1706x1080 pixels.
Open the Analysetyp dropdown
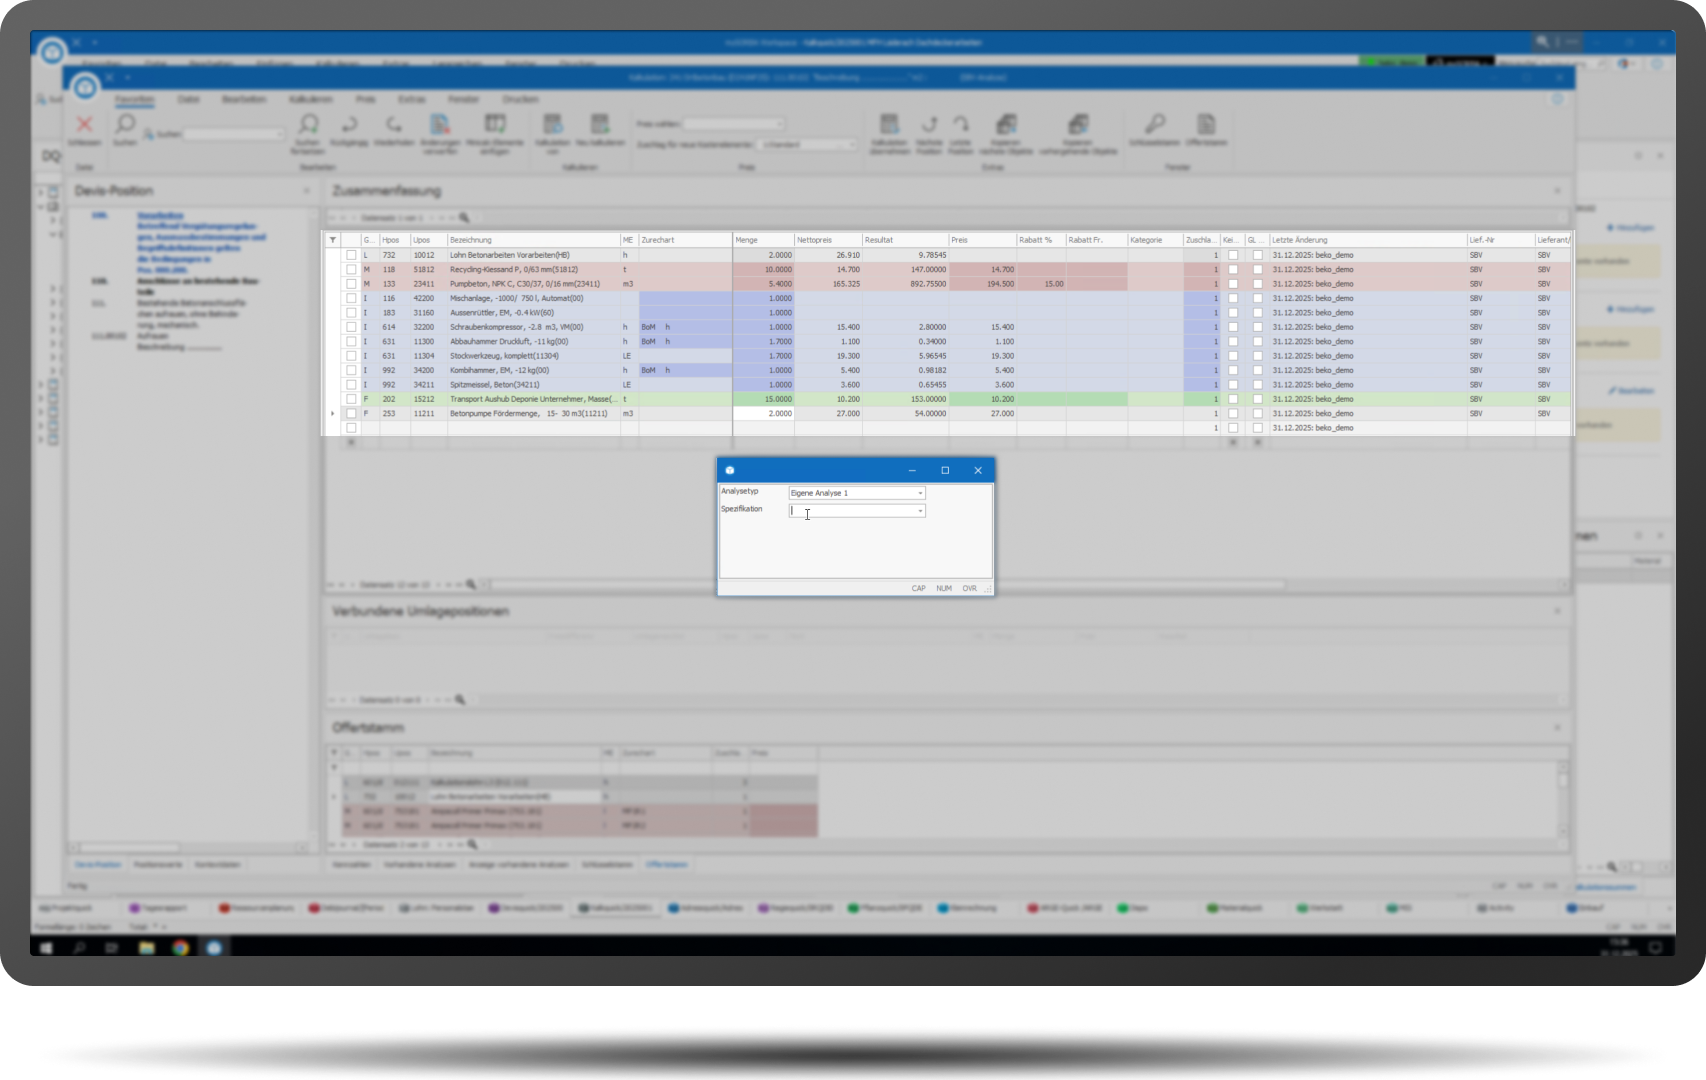[920, 493]
